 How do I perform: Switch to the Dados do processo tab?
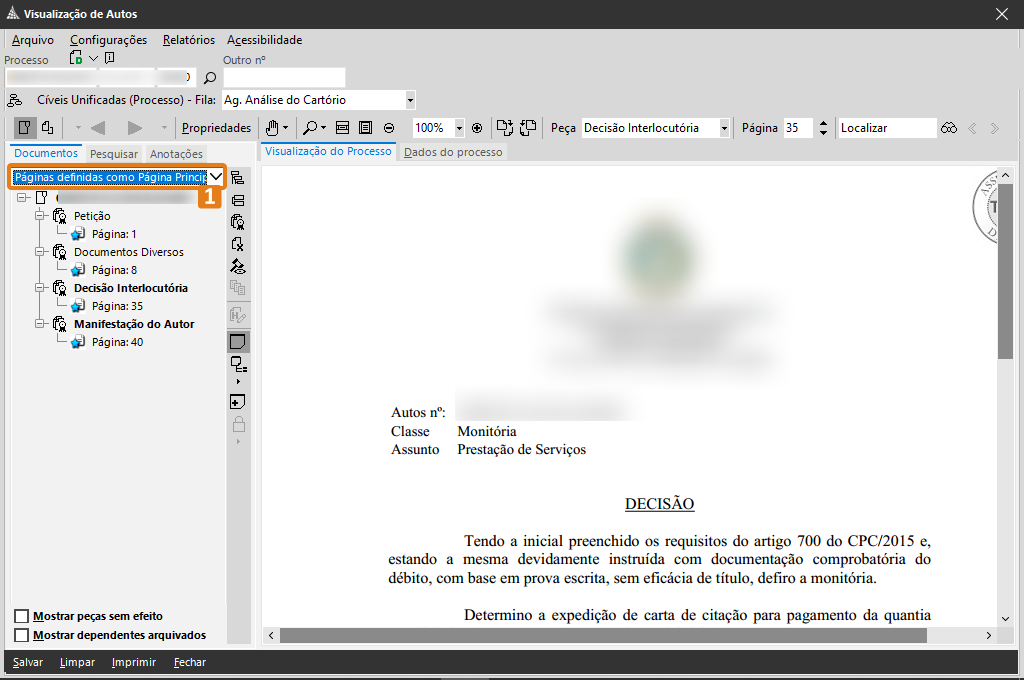coord(453,152)
